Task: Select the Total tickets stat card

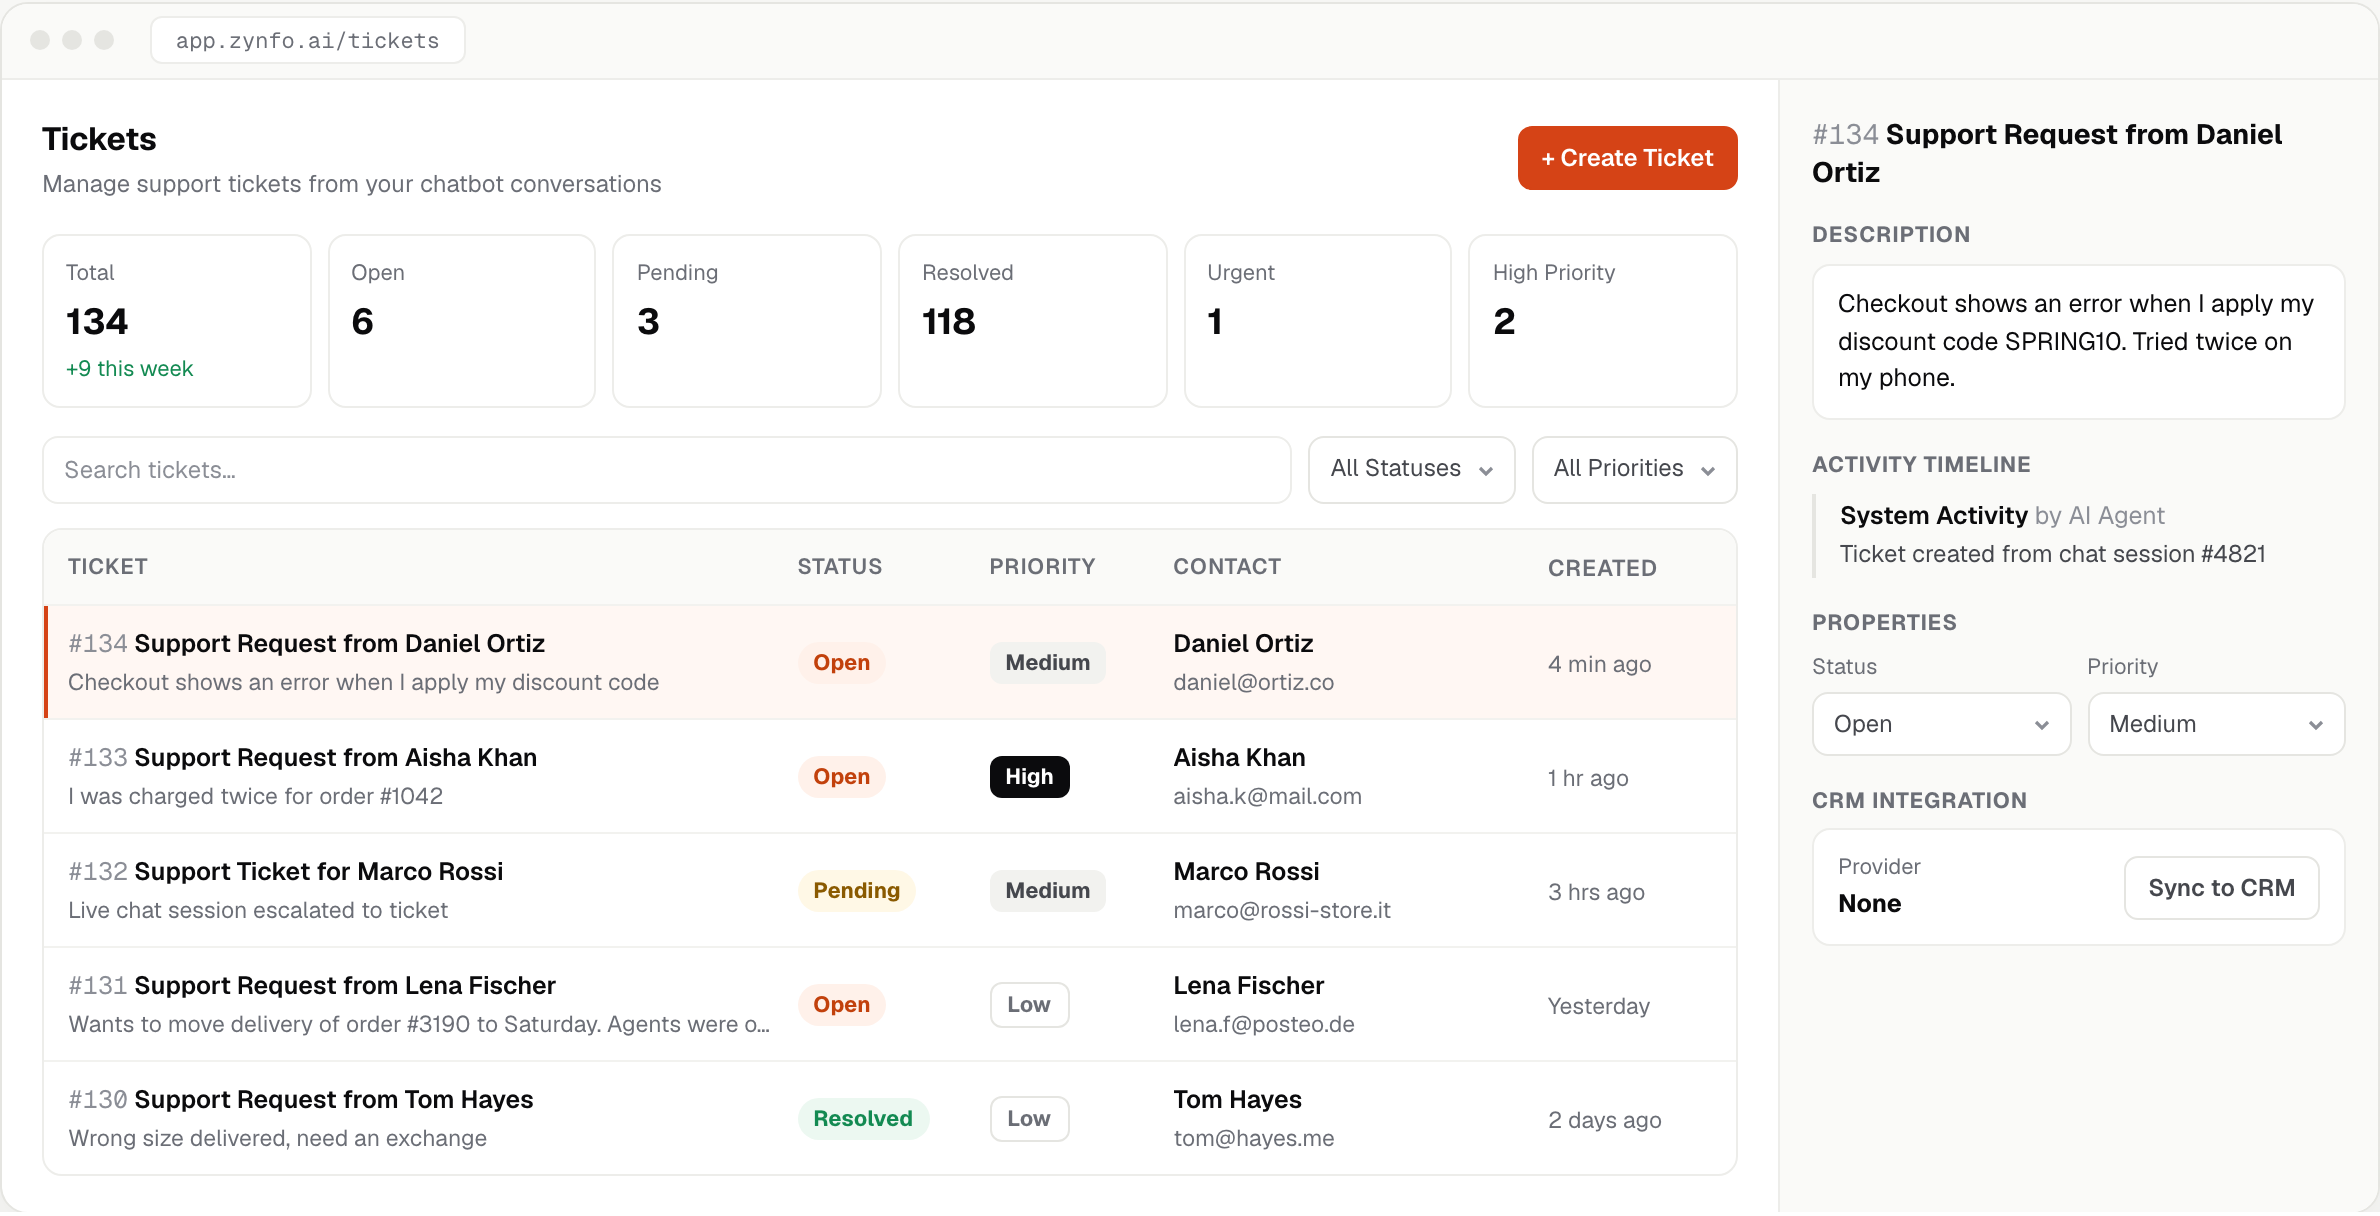Action: (177, 321)
